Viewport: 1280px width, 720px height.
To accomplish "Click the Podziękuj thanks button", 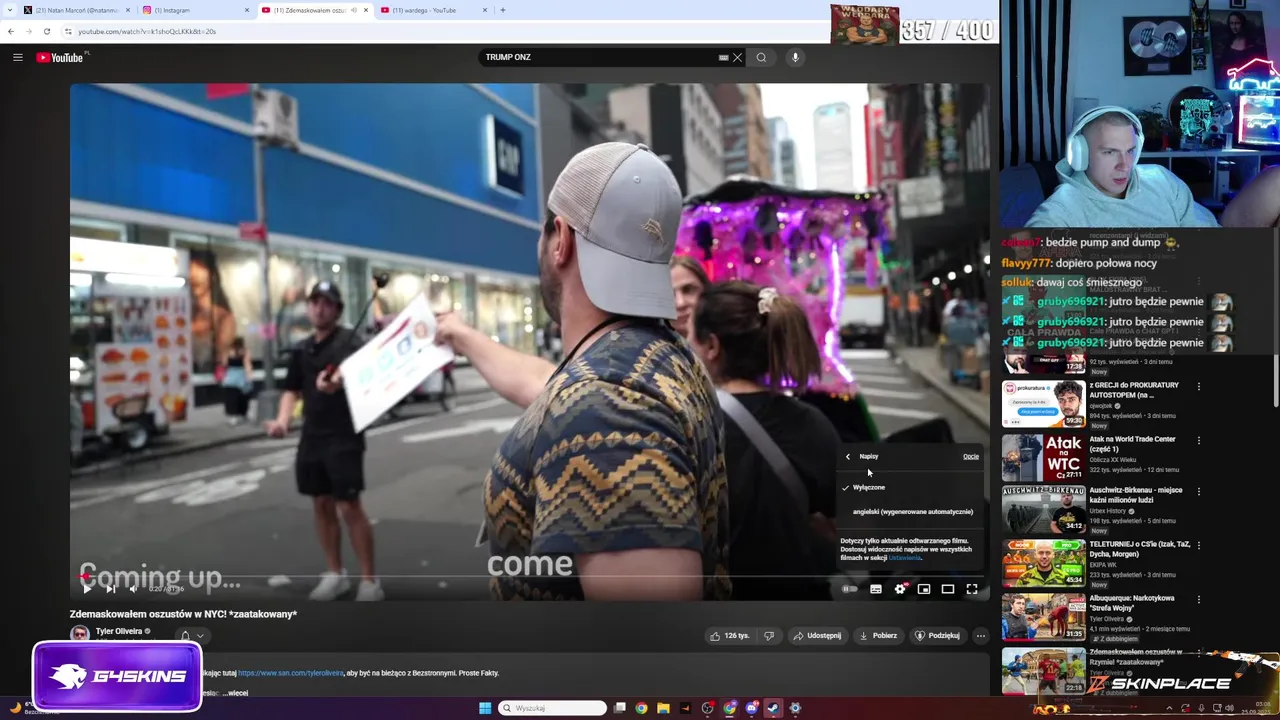I will pyautogui.click(x=938, y=635).
